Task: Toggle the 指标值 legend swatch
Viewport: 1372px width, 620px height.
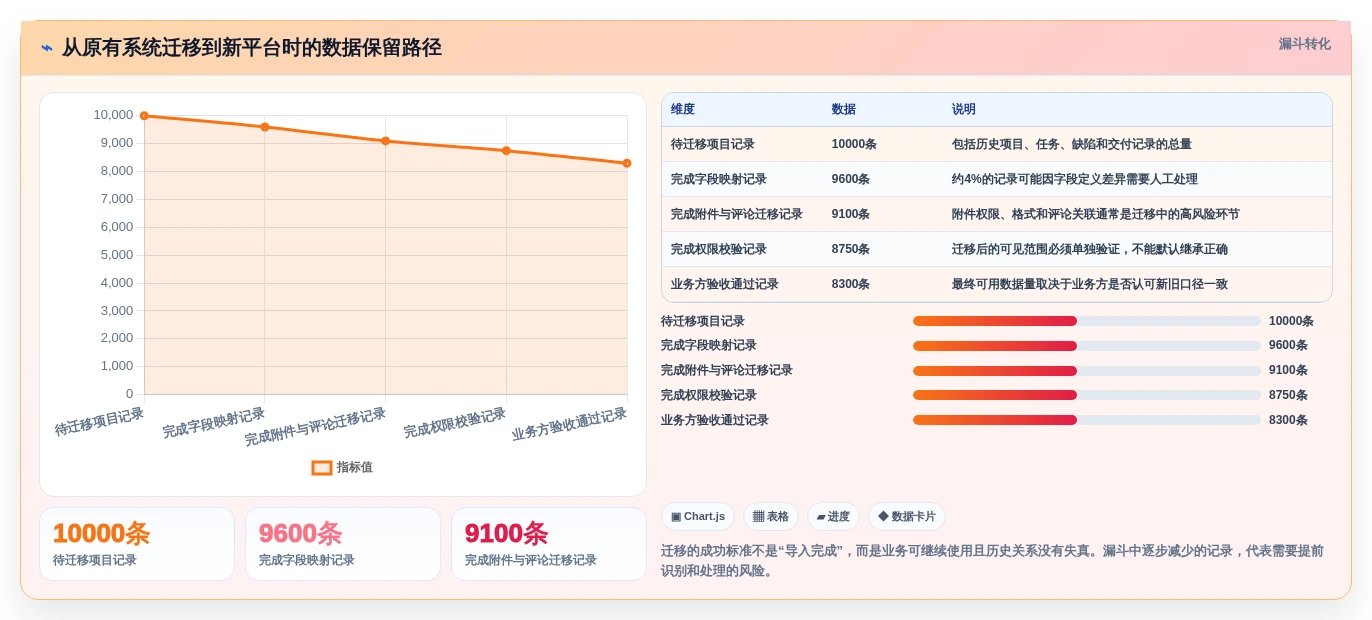Action: (321, 467)
